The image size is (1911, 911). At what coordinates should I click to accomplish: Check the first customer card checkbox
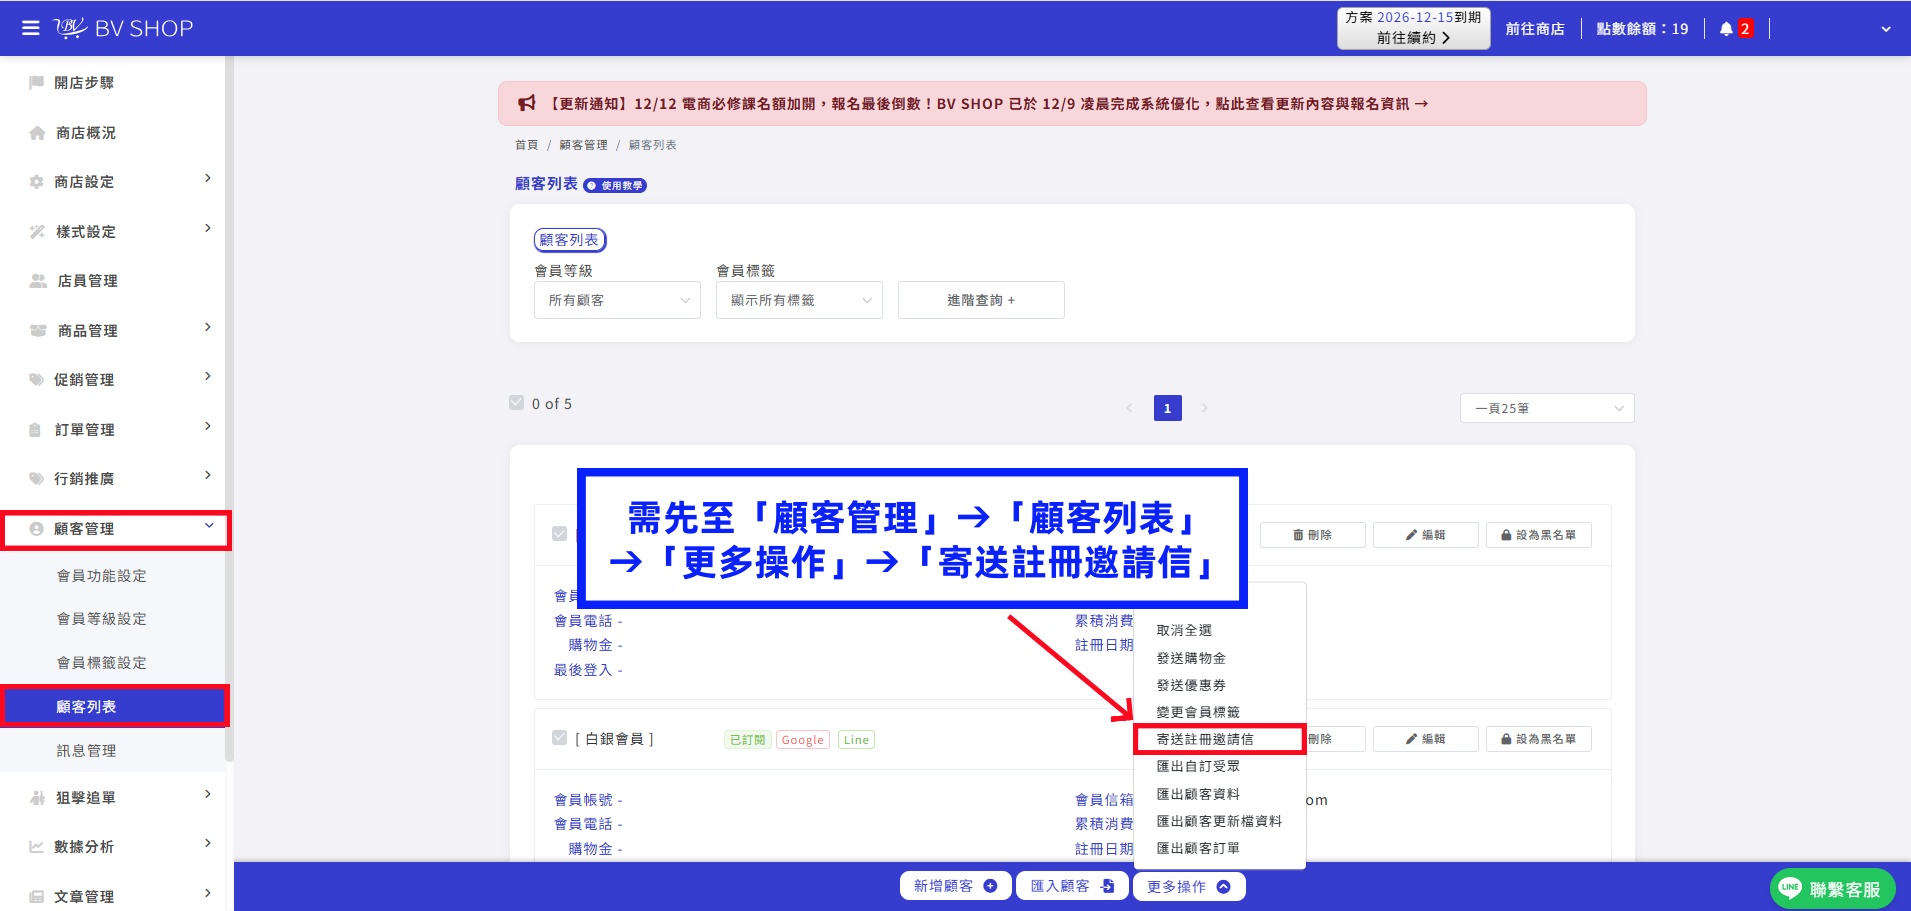pyautogui.click(x=560, y=534)
